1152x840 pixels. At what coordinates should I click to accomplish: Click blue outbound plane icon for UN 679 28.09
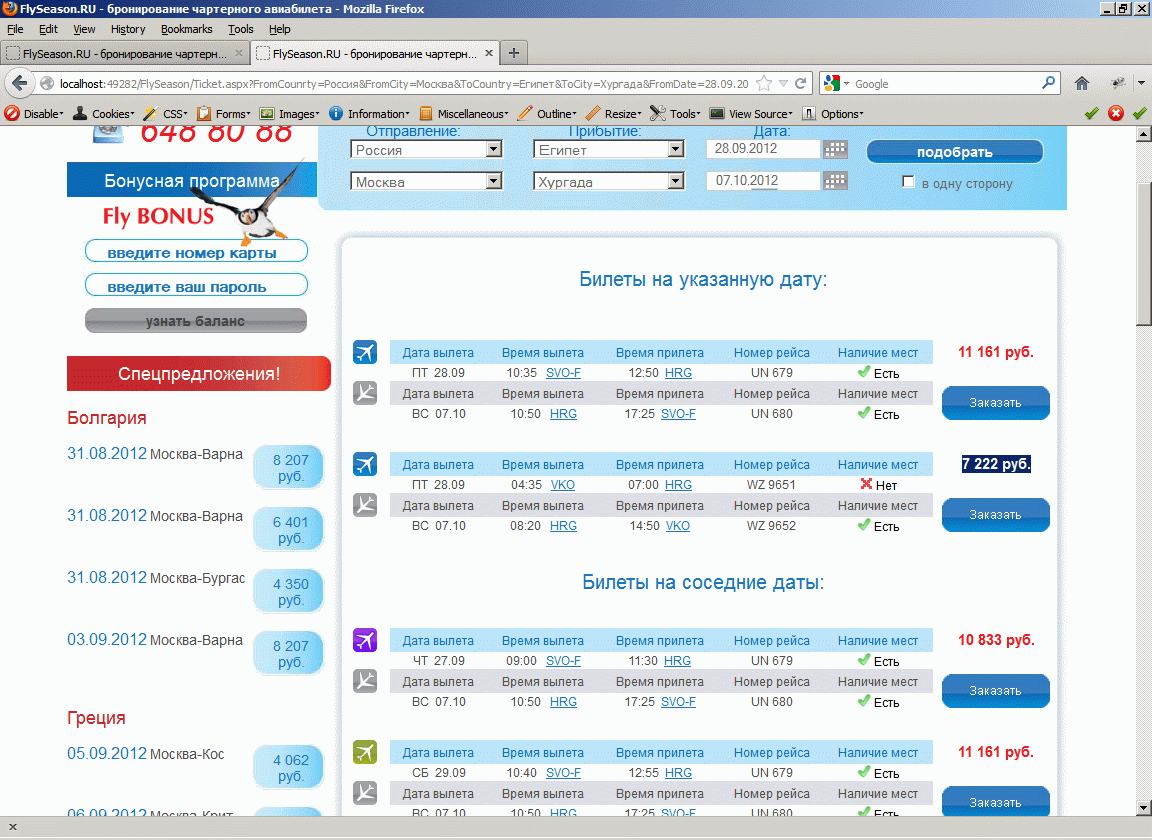coord(364,353)
